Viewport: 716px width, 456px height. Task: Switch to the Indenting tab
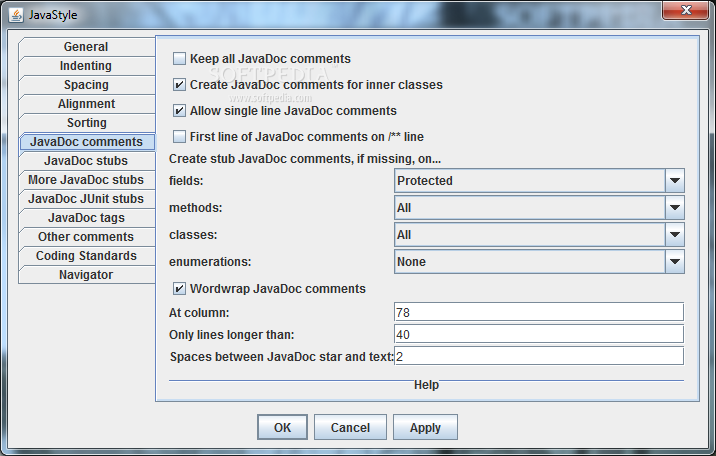click(86, 66)
